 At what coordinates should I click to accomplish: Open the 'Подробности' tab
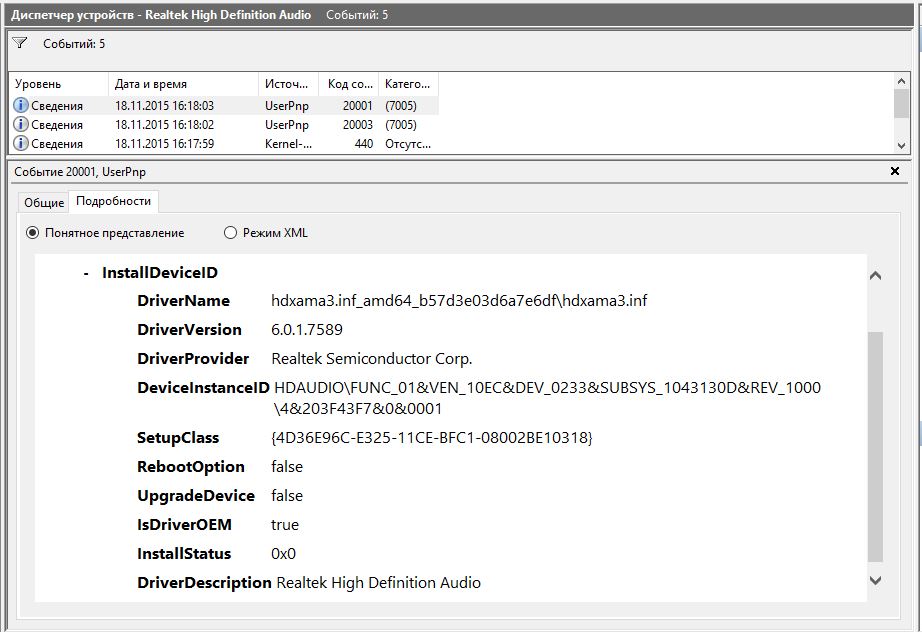tap(113, 201)
